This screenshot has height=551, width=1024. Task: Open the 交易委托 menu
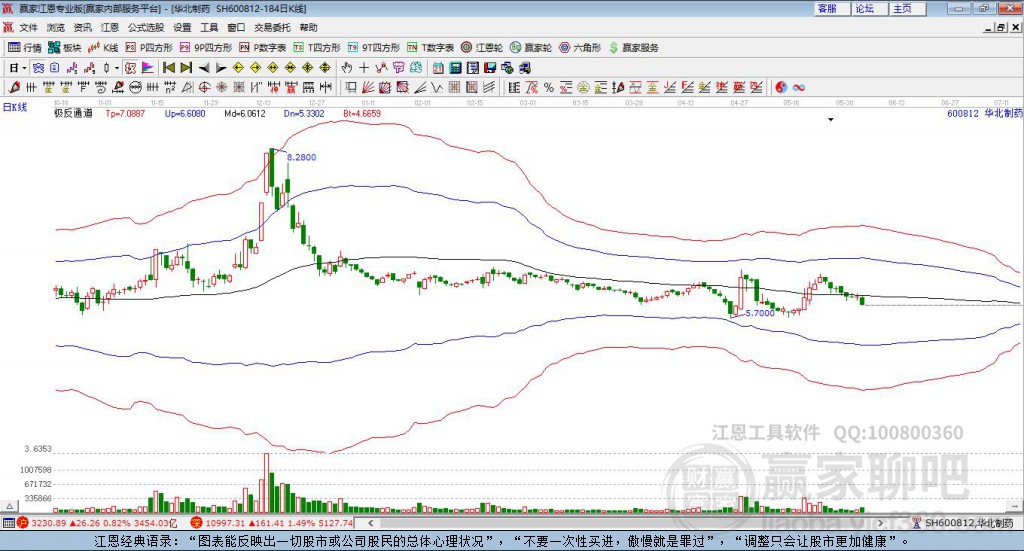click(x=272, y=27)
